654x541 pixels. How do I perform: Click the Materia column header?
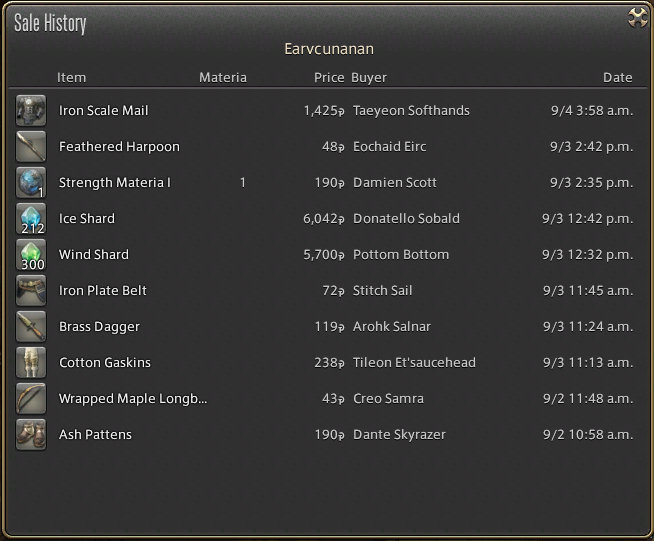pyautogui.click(x=222, y=77)
